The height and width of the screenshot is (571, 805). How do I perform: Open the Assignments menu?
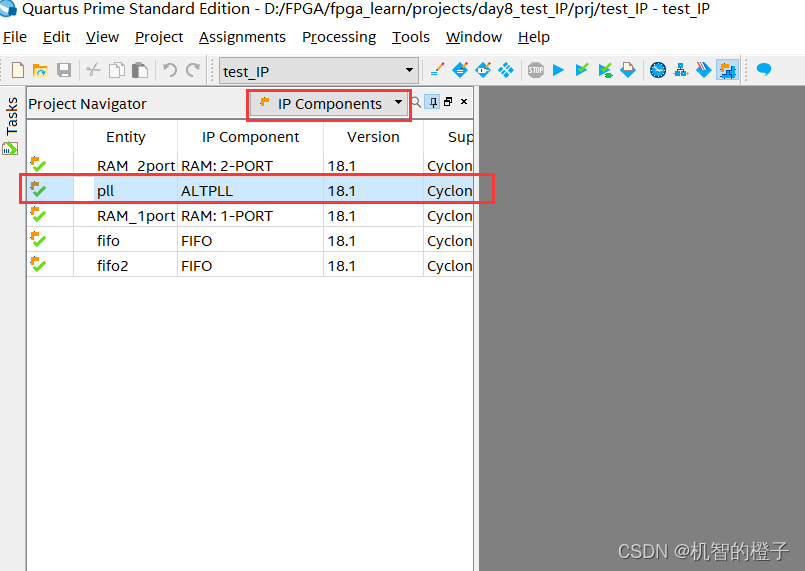click(242, 37)
